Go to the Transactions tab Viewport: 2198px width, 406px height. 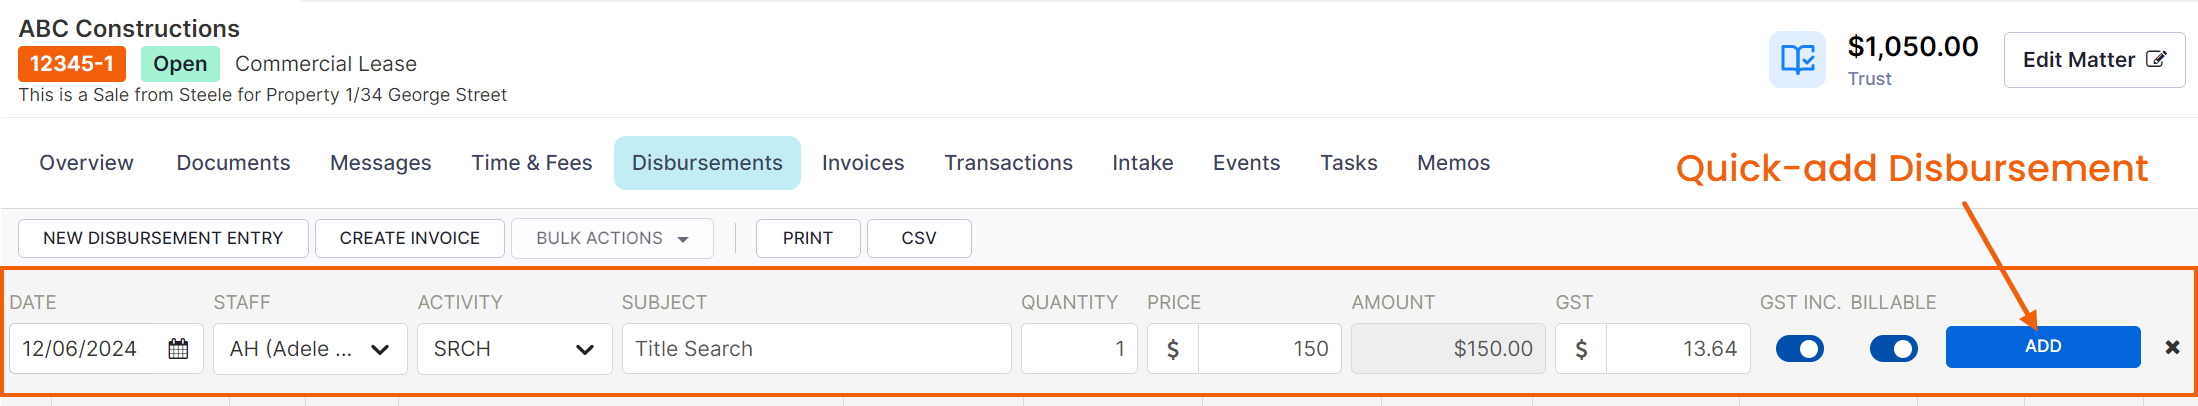click(1008, 163)
